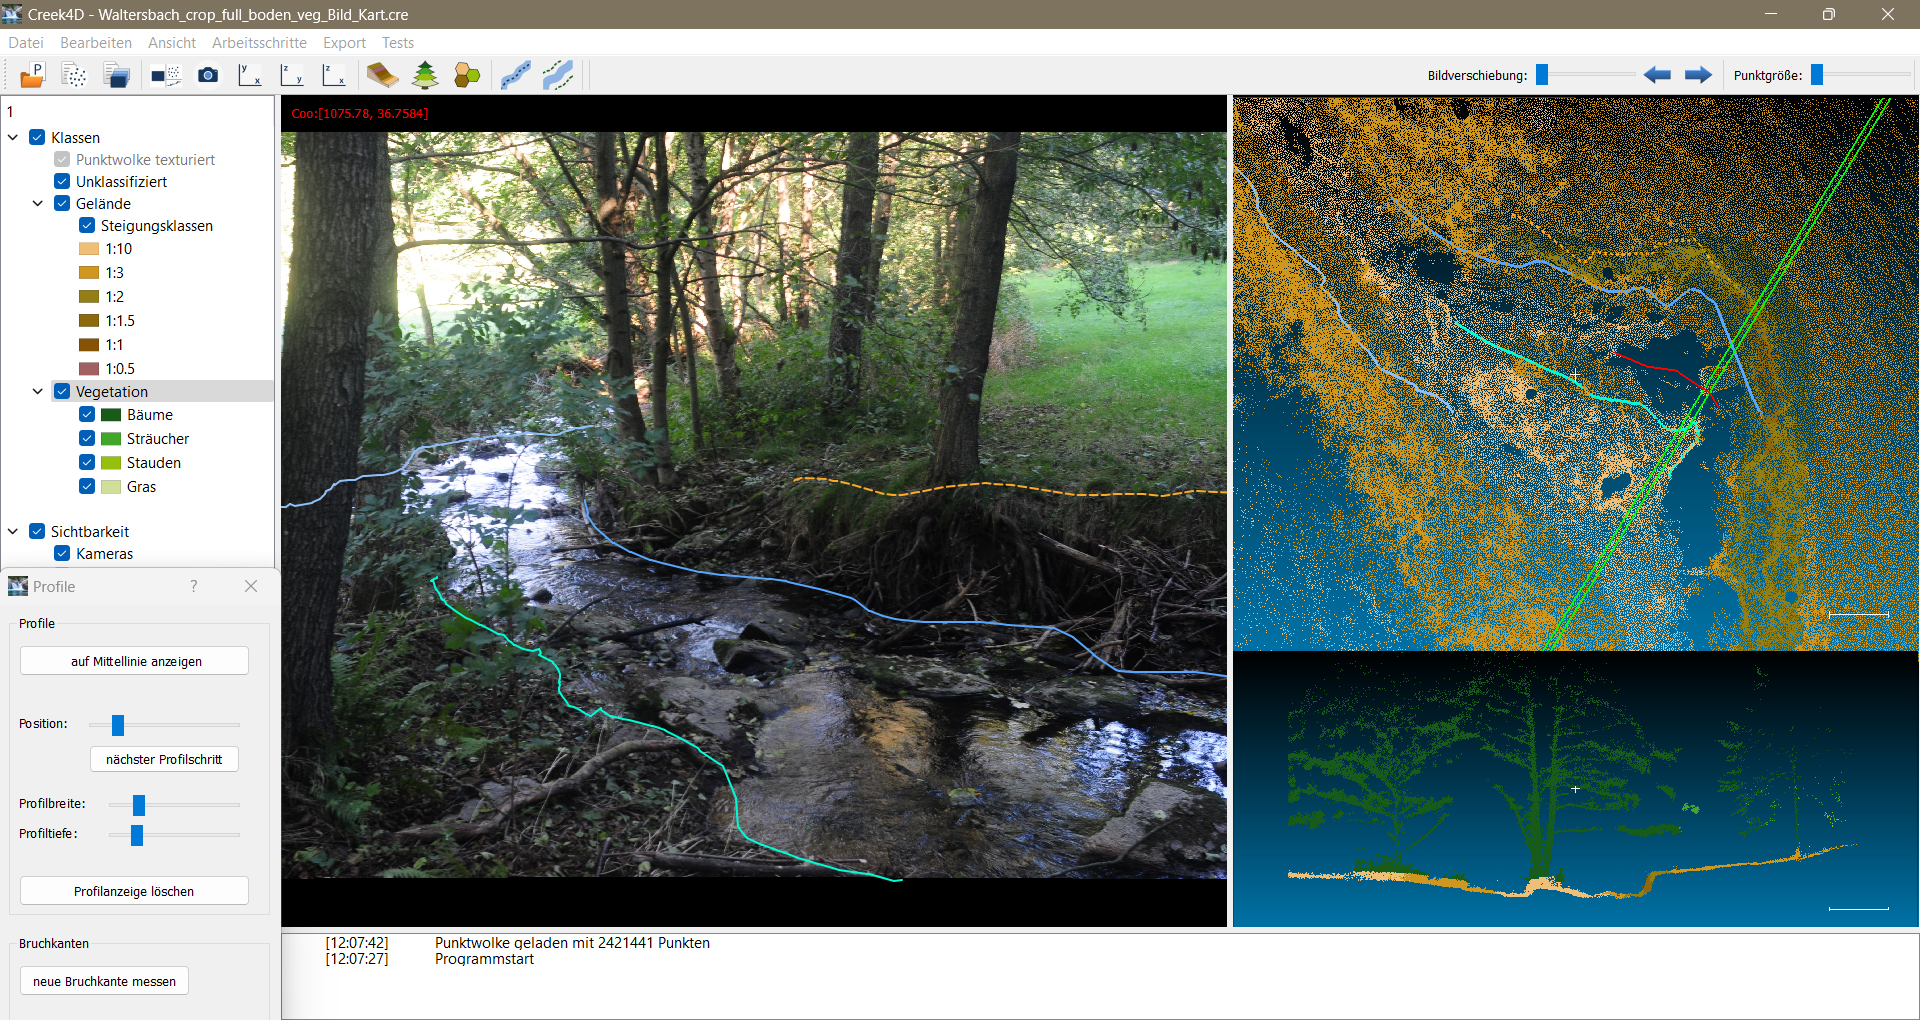Image resolution: width=1920 pixels, height=1020 pixels.
Task: Select the Z-Y axis view icon
Action: 292,75
